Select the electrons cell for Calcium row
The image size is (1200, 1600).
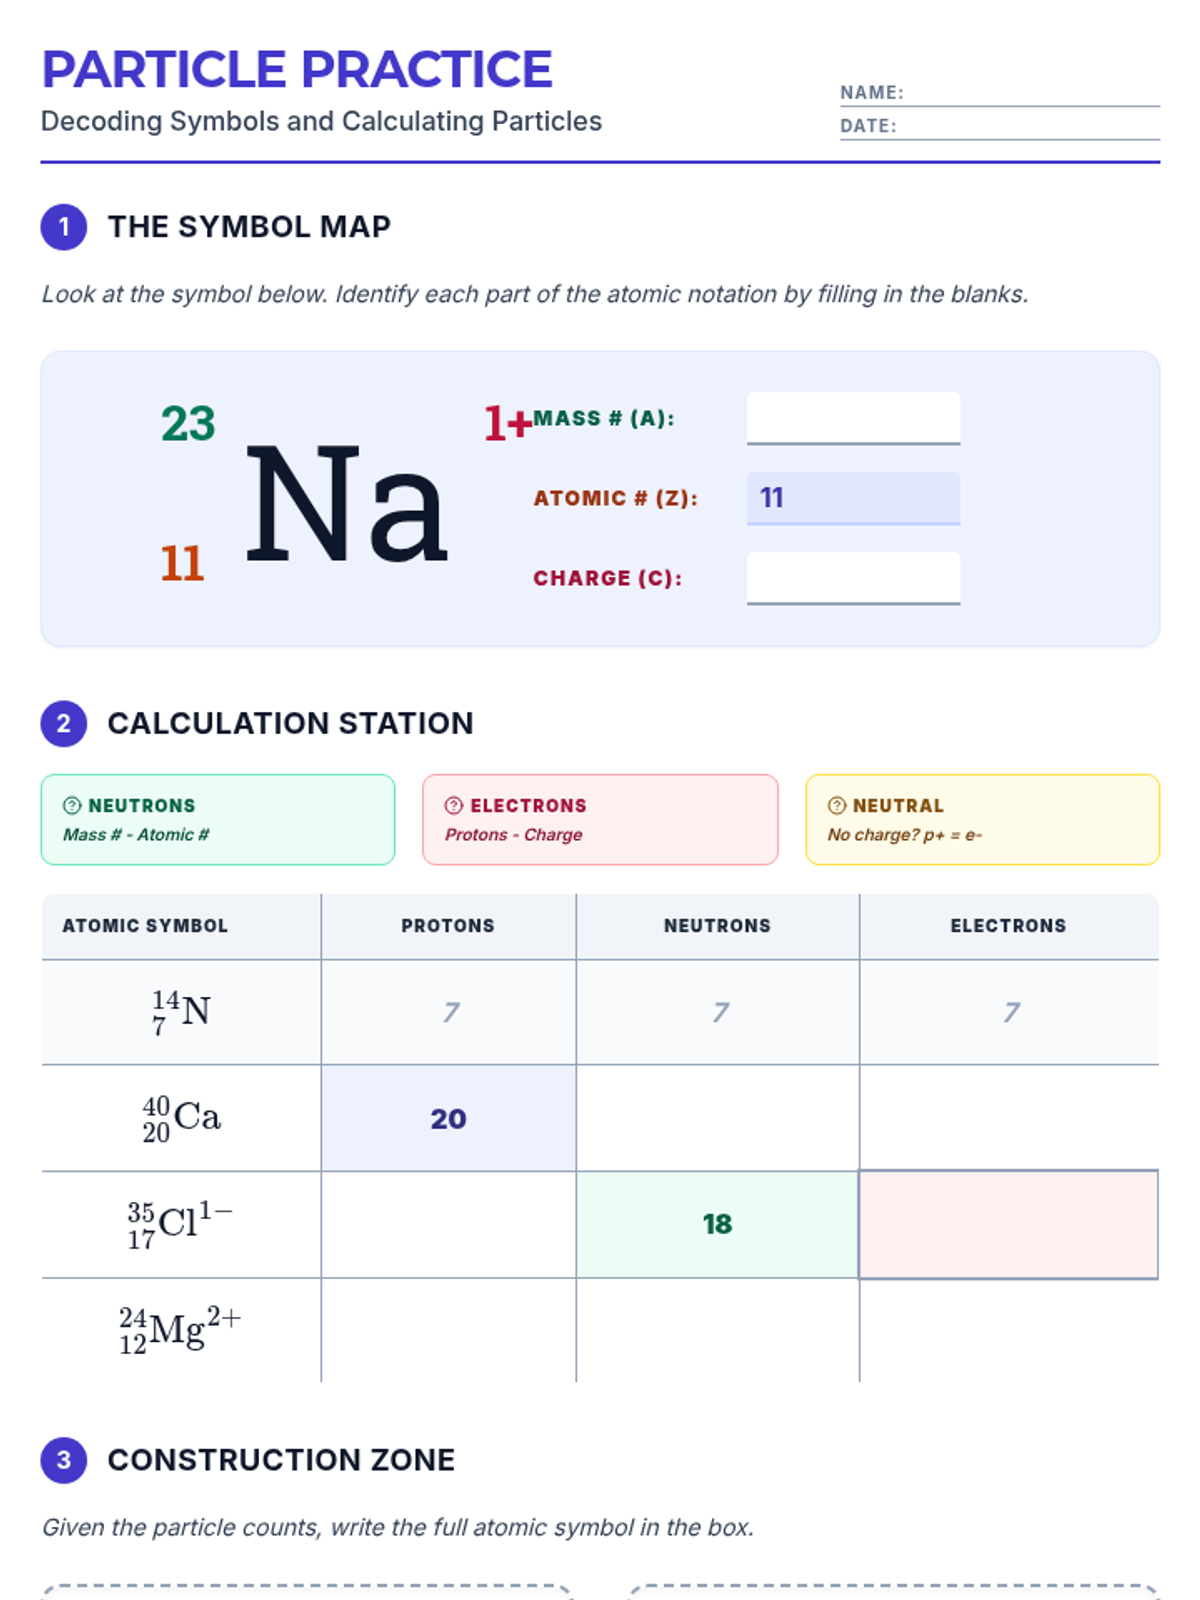click(x=1008, y=1118)
